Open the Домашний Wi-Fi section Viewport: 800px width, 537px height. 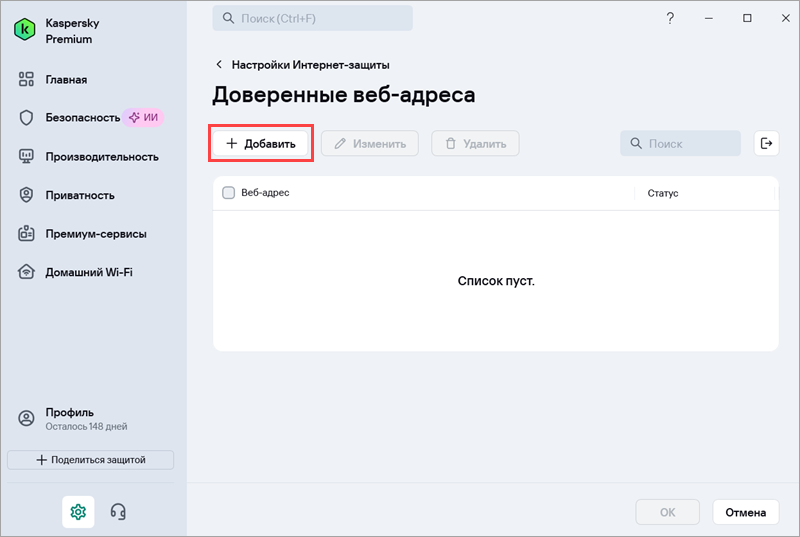pos(89,272)
